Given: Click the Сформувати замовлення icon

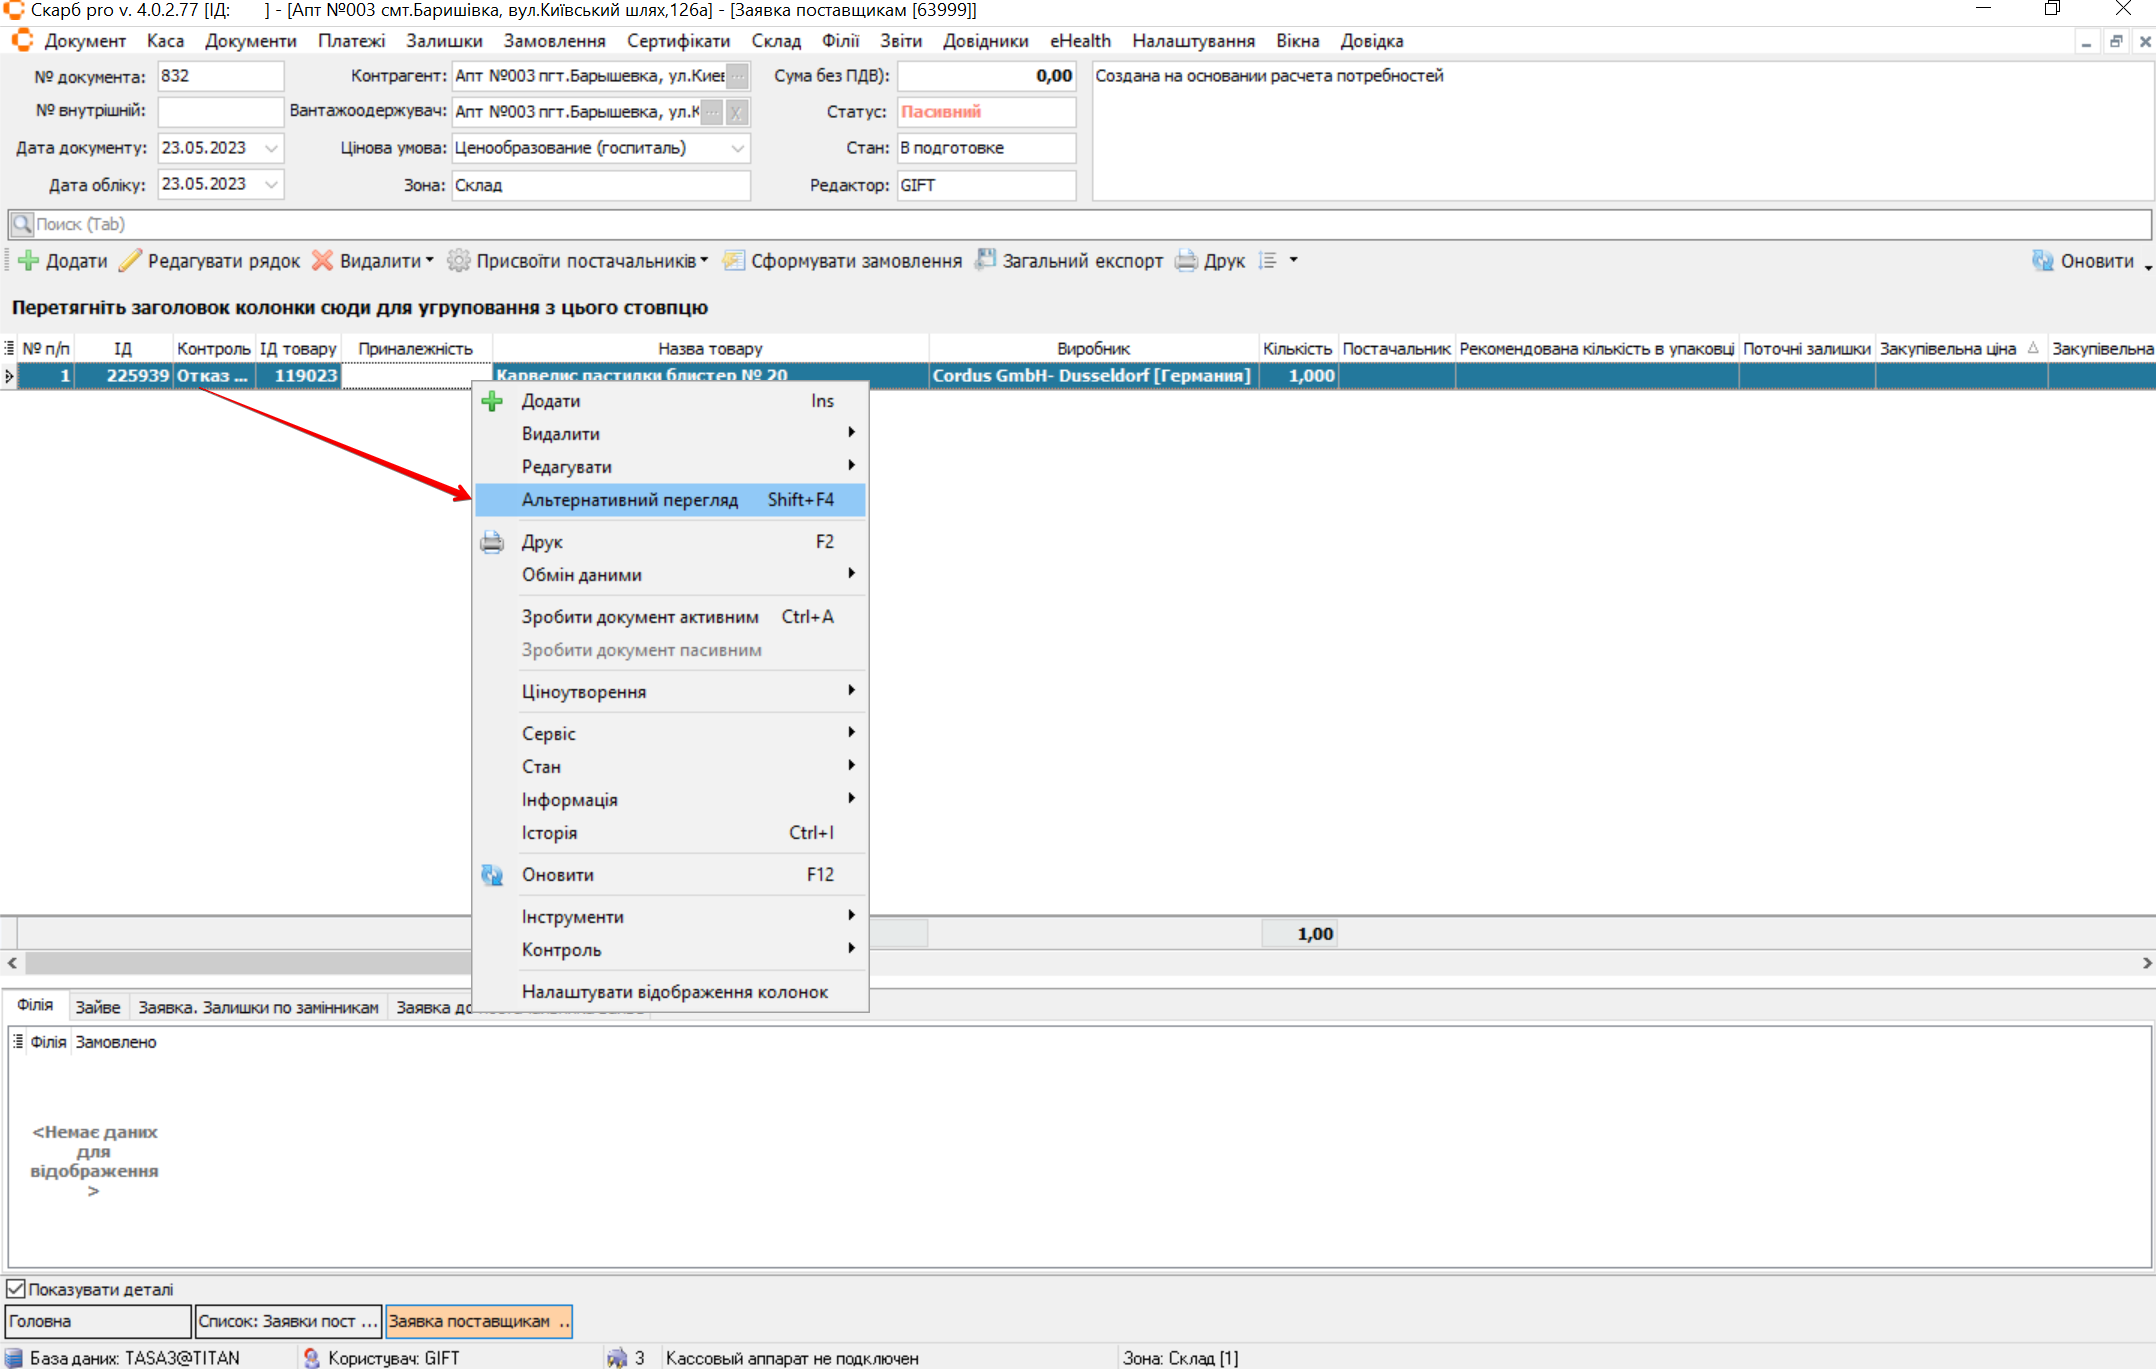Looking at the screenshot, I should 733,261.
